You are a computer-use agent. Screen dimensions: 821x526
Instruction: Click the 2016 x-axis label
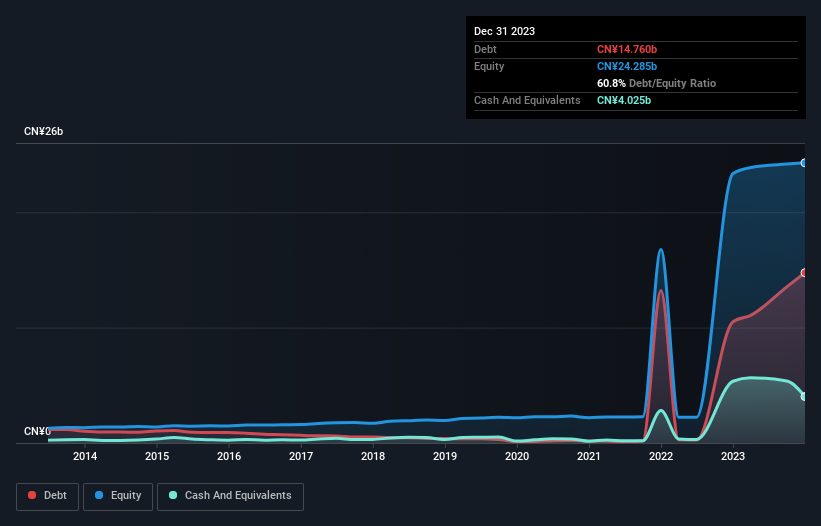click(x=229, y=456)
